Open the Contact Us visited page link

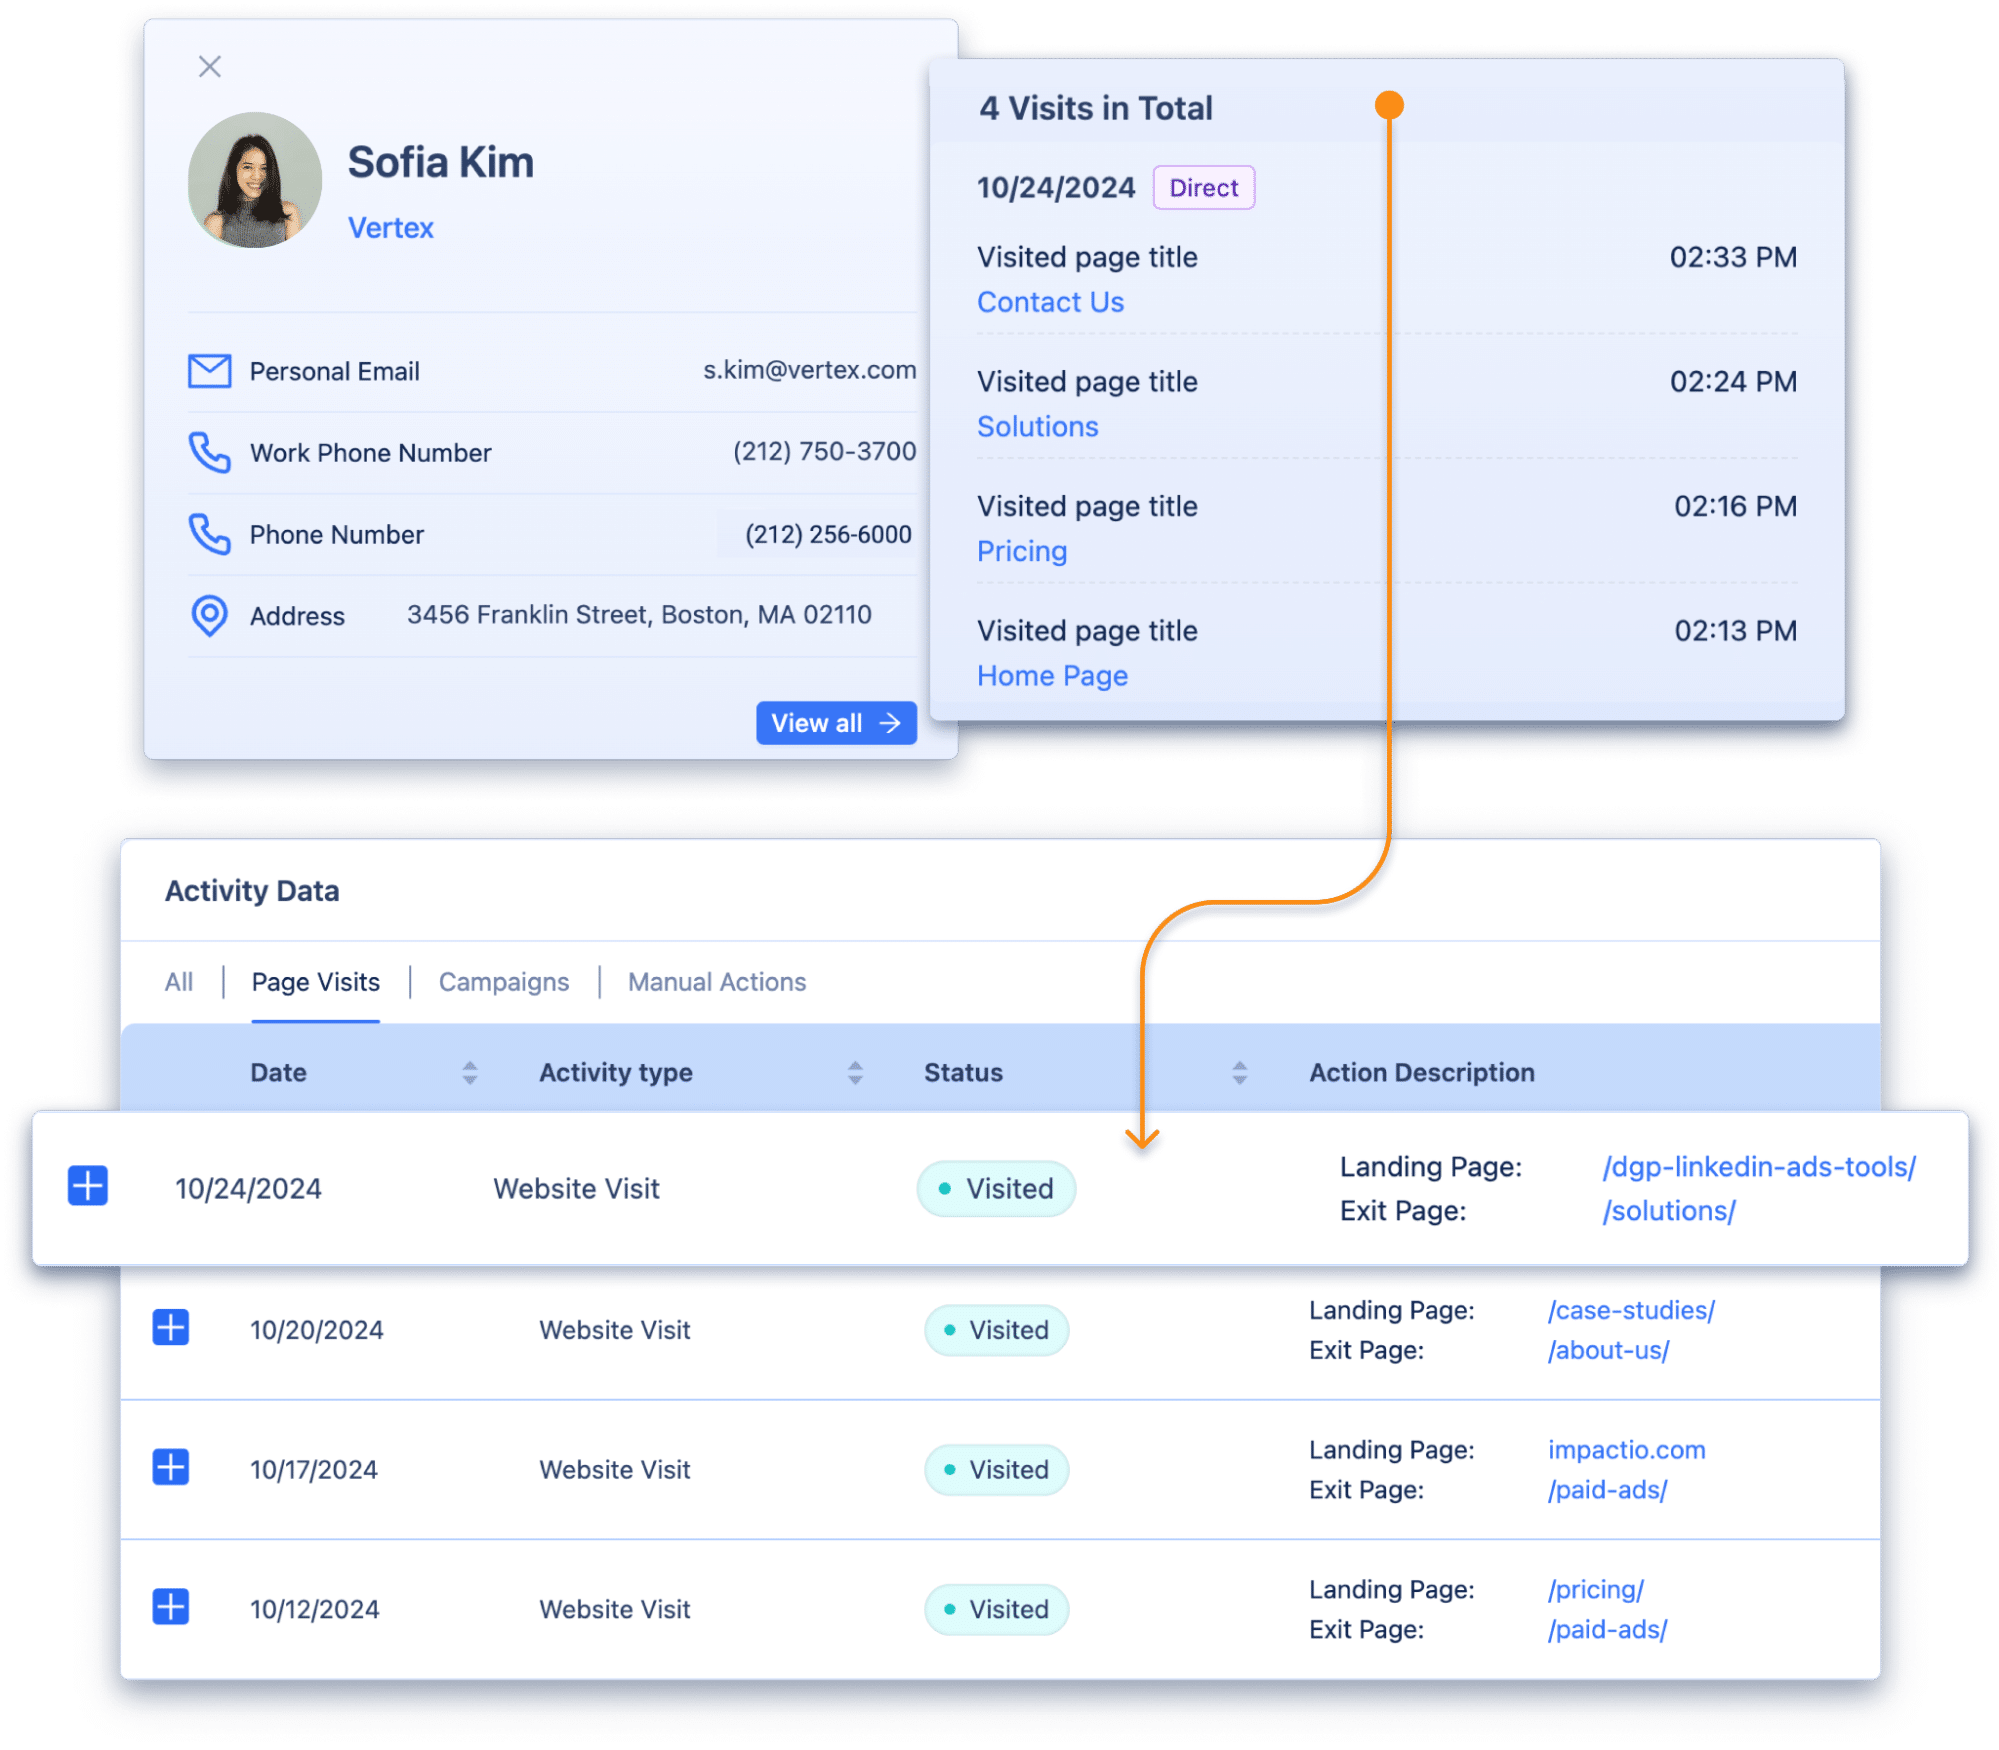(x=1050, y=302)
